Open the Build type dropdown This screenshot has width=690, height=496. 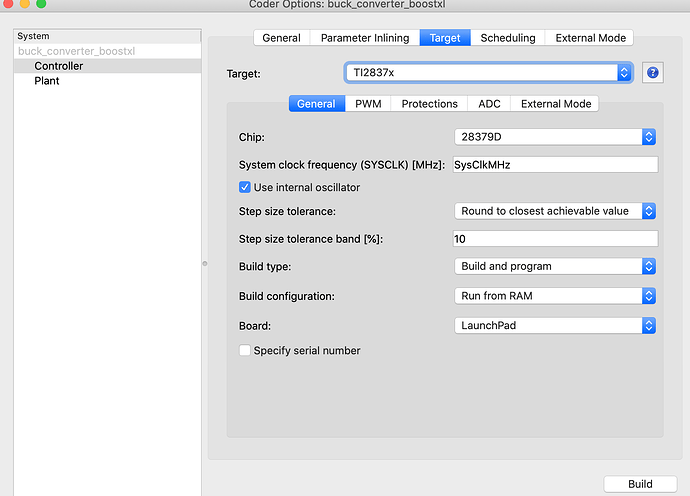pyautogui.click(x=555, y=267)
